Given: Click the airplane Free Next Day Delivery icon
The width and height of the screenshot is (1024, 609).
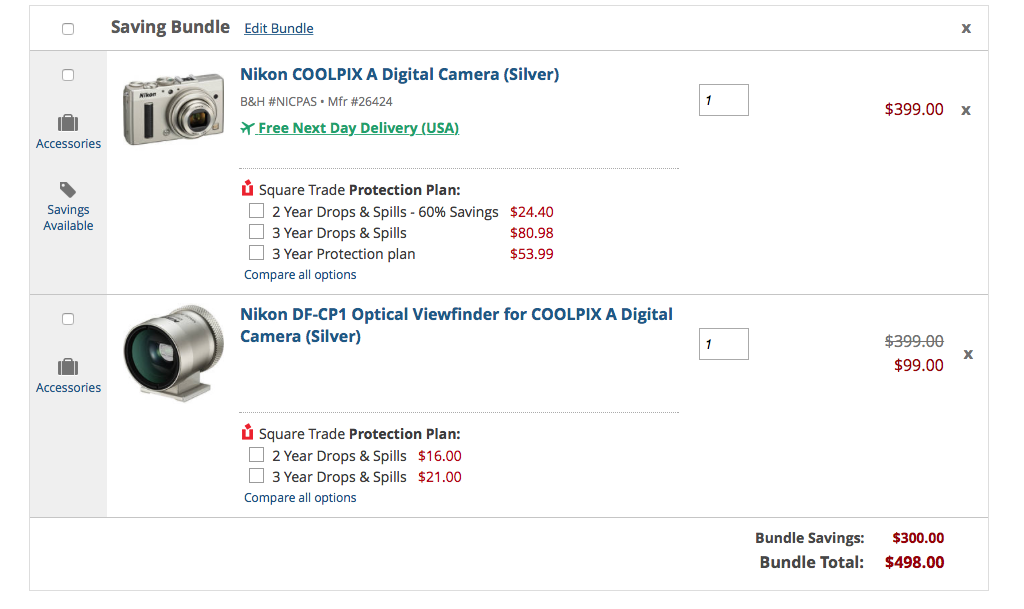Looking at the screenshot, I should pyautogui.click(x=247, y=128).
